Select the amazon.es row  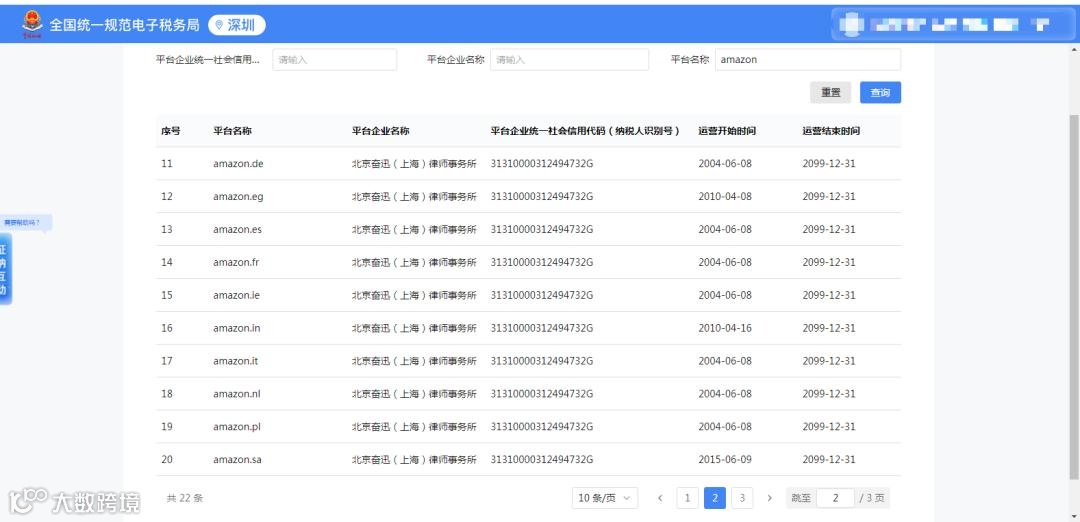528,229
